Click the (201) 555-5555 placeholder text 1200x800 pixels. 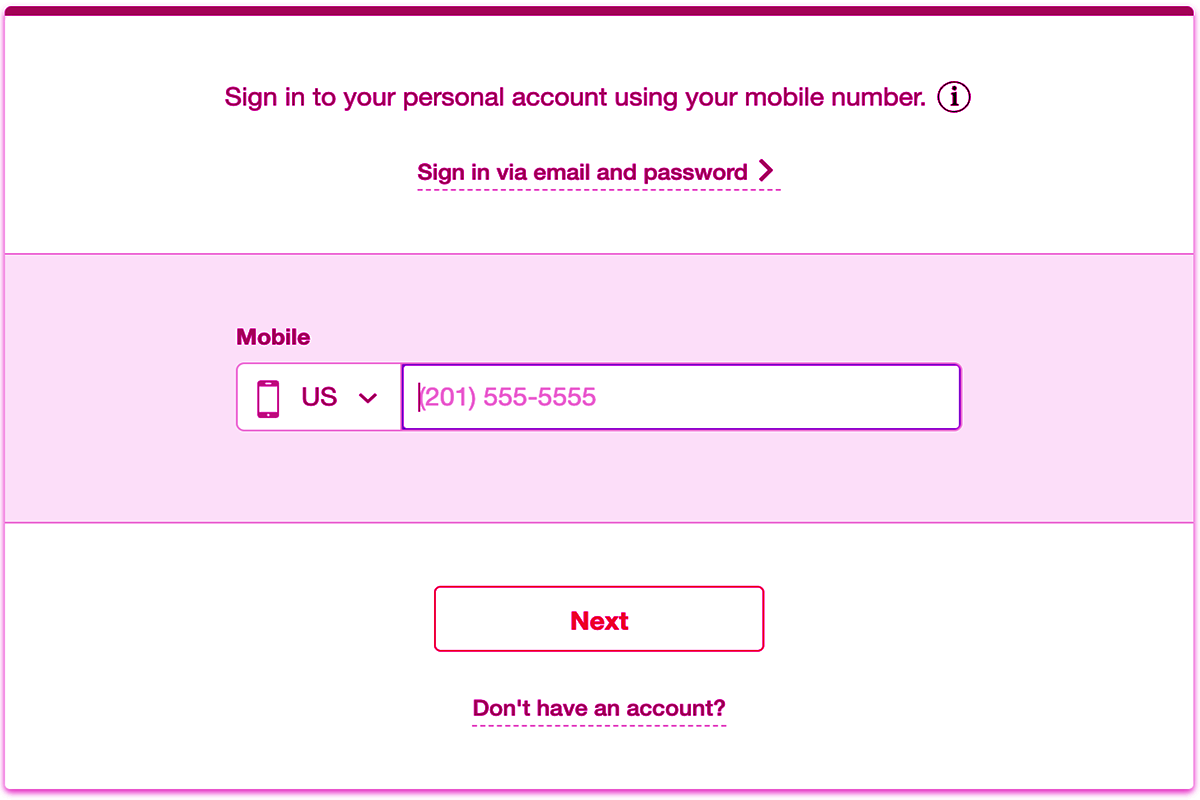click(508, 398)
